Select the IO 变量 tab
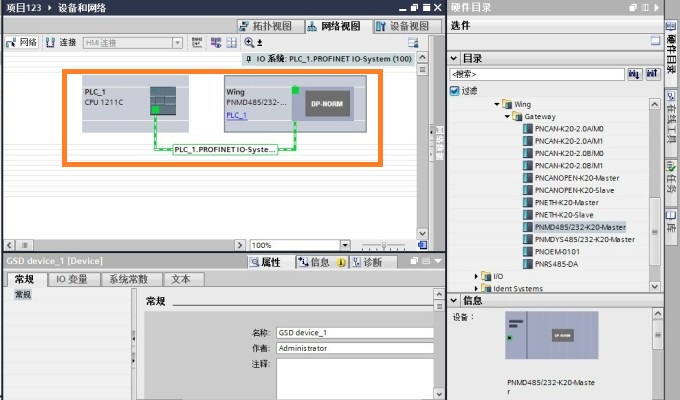Viewport: 680px width, 400px height. pyautogui.click(x=72, y=279)
